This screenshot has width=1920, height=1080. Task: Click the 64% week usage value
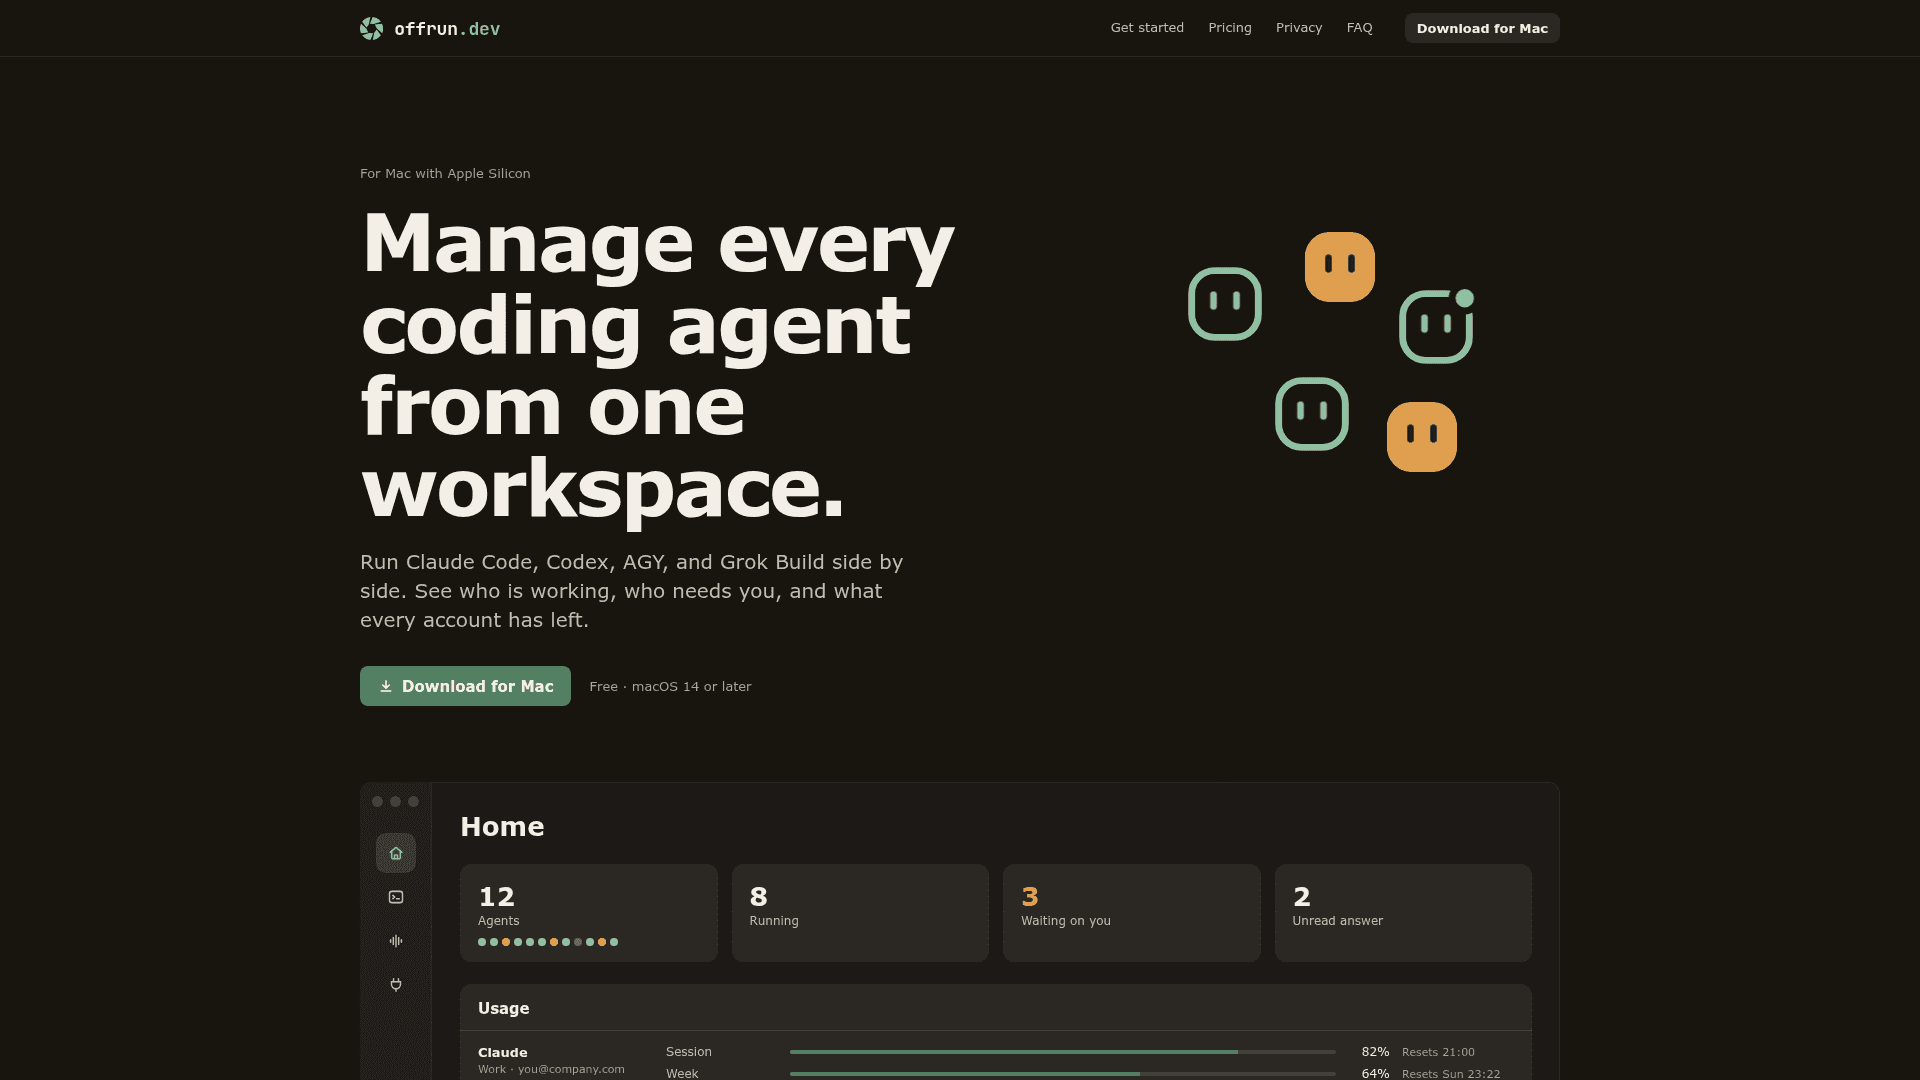1375,1074
